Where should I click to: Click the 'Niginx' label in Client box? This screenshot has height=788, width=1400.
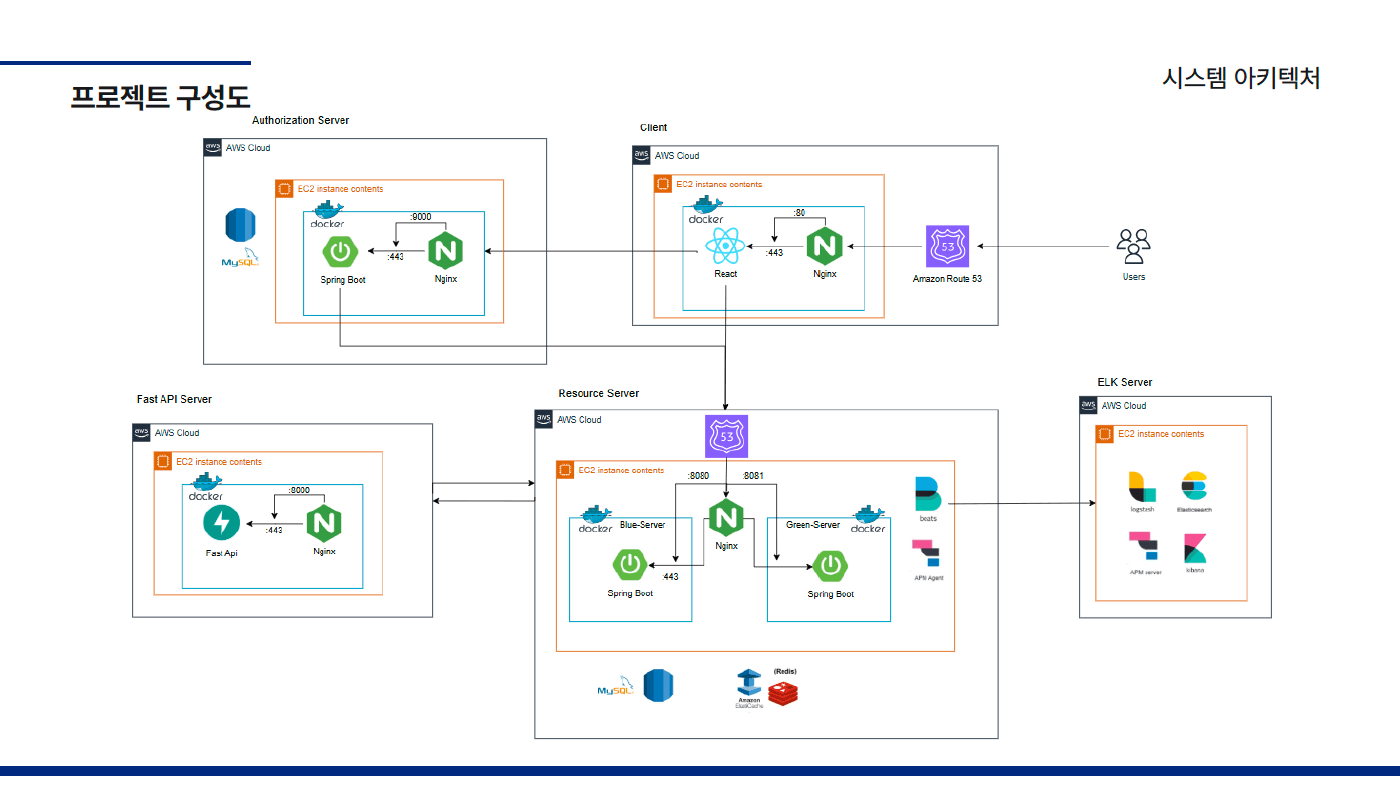[x=825, y=273]
